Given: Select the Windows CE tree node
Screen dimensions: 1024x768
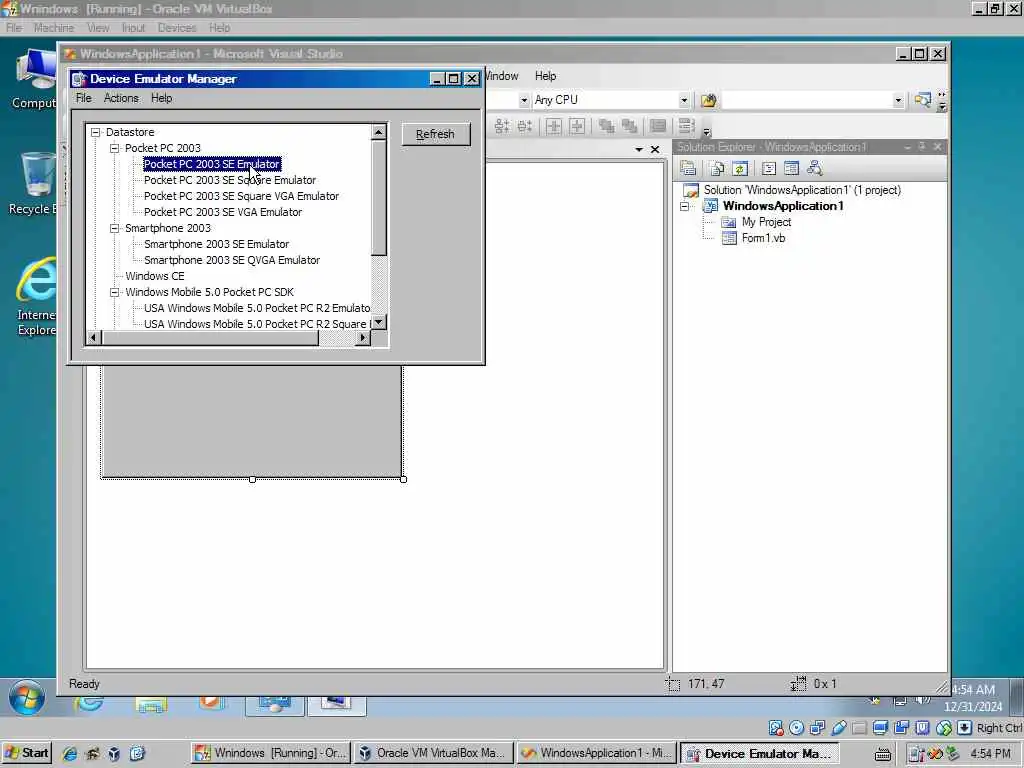Looking at the screenshot, I should click(155, 276).
